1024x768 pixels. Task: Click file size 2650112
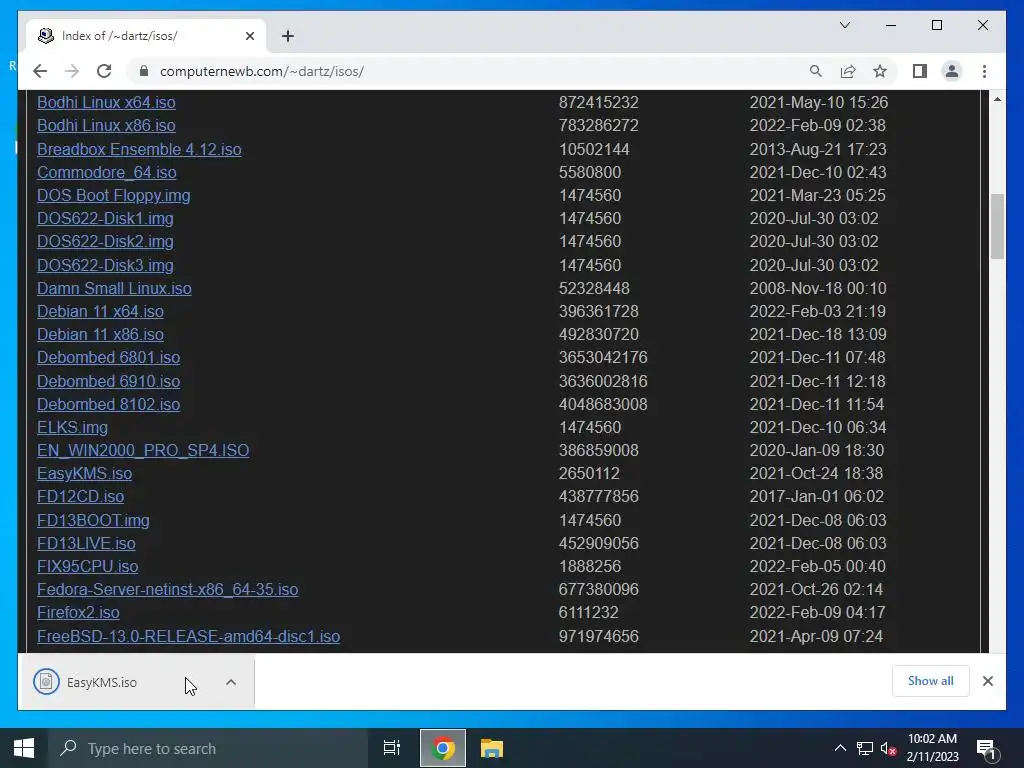tap(589, 473)
